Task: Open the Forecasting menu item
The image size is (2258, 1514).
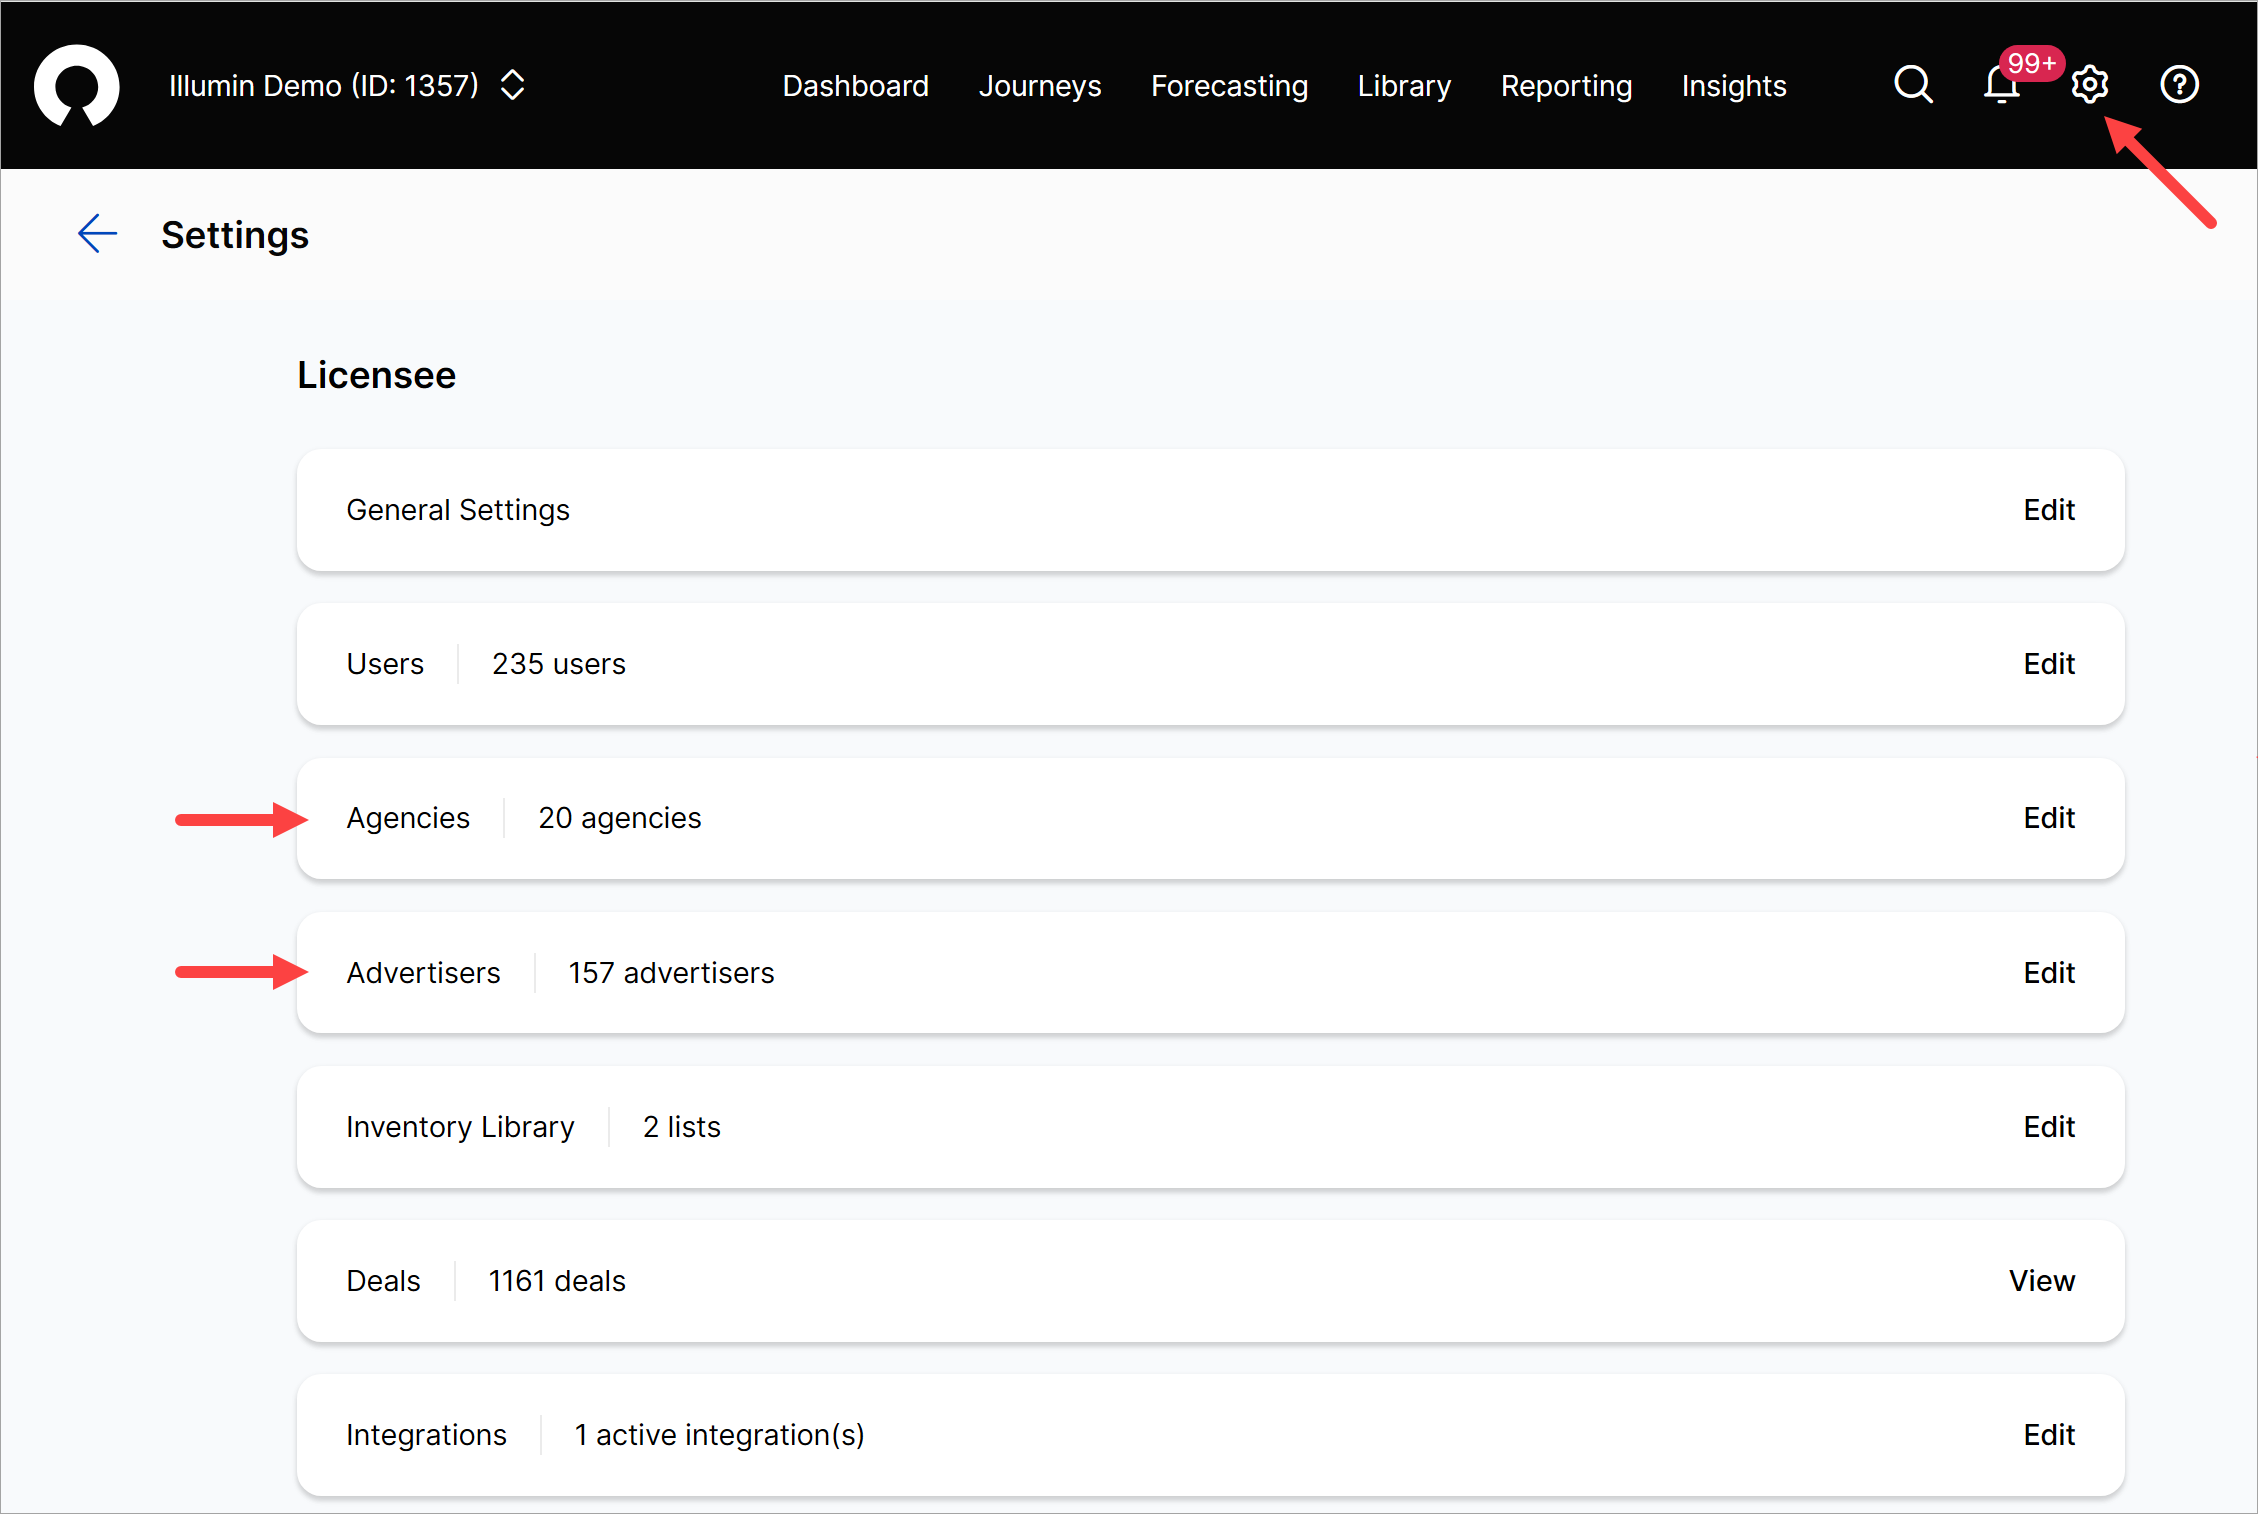Action: tap(1229, 86)
